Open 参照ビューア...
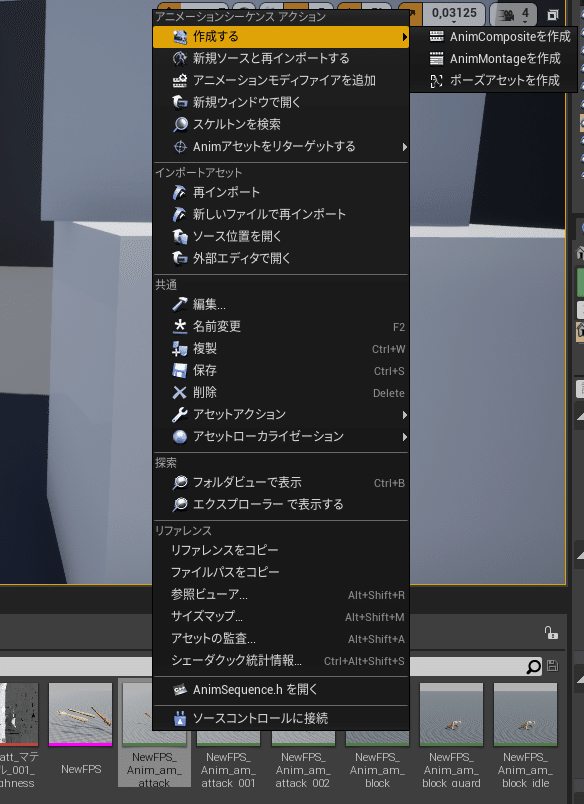This screenshot has height=804, width=584. [280, 594]
